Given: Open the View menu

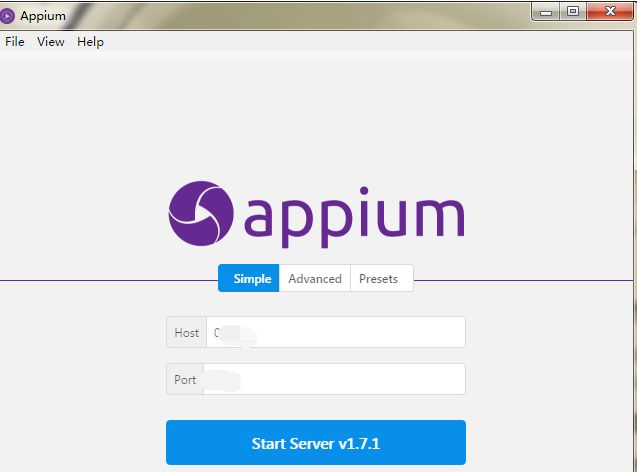Looking at the screenshot, I should (50, 42).
